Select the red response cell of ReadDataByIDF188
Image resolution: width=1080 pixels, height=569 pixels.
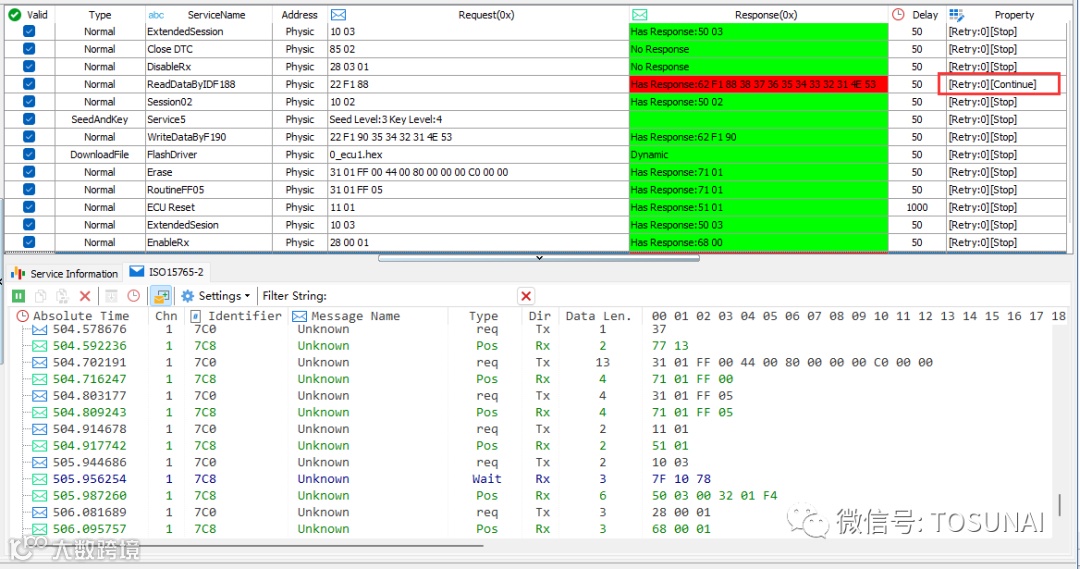point(758,84)
